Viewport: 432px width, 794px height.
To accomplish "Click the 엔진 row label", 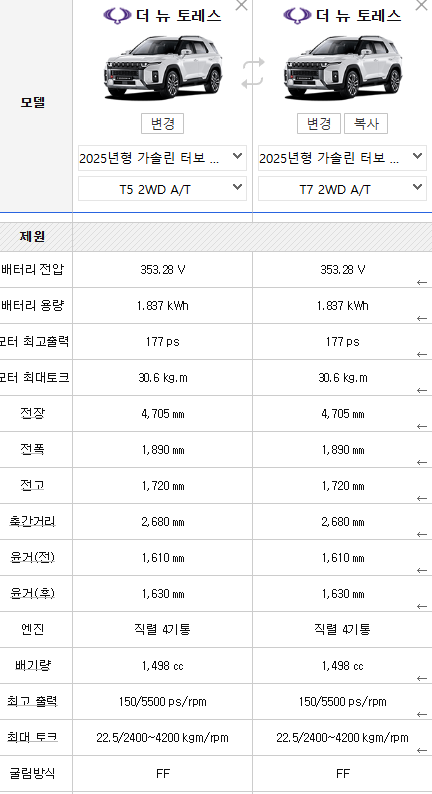I will [32, 629].
